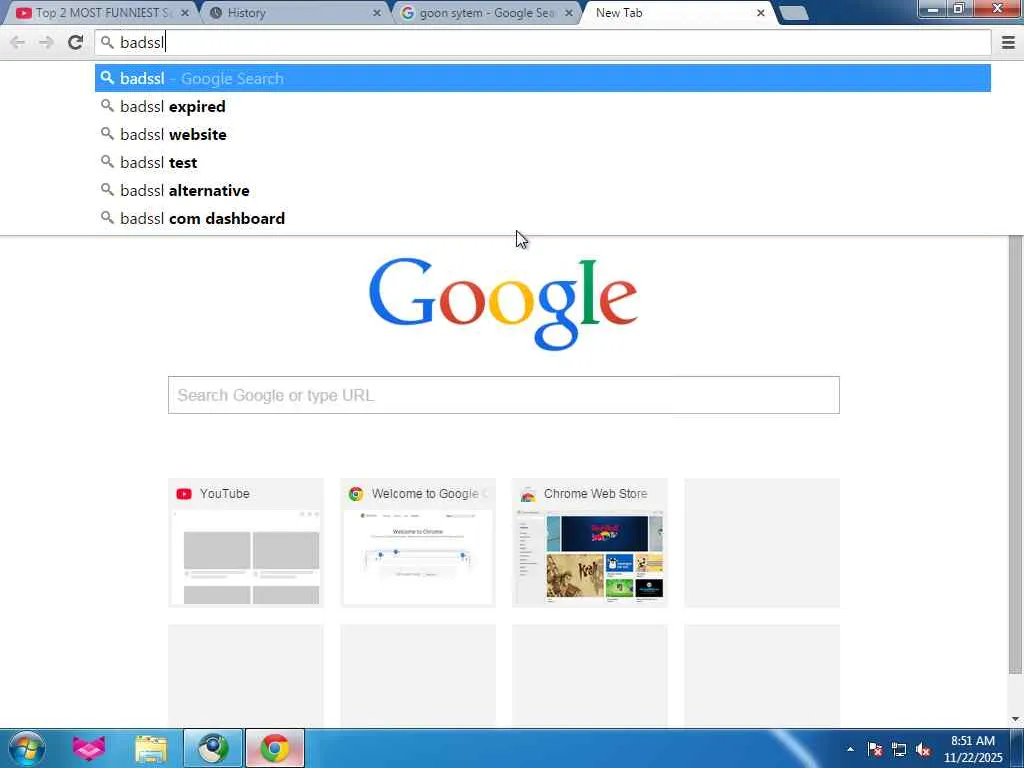The height and width of the screenshot is (768, 1024).
Task: Open the blue Chromium-style taskbar icon
Action: pos(213,748)
